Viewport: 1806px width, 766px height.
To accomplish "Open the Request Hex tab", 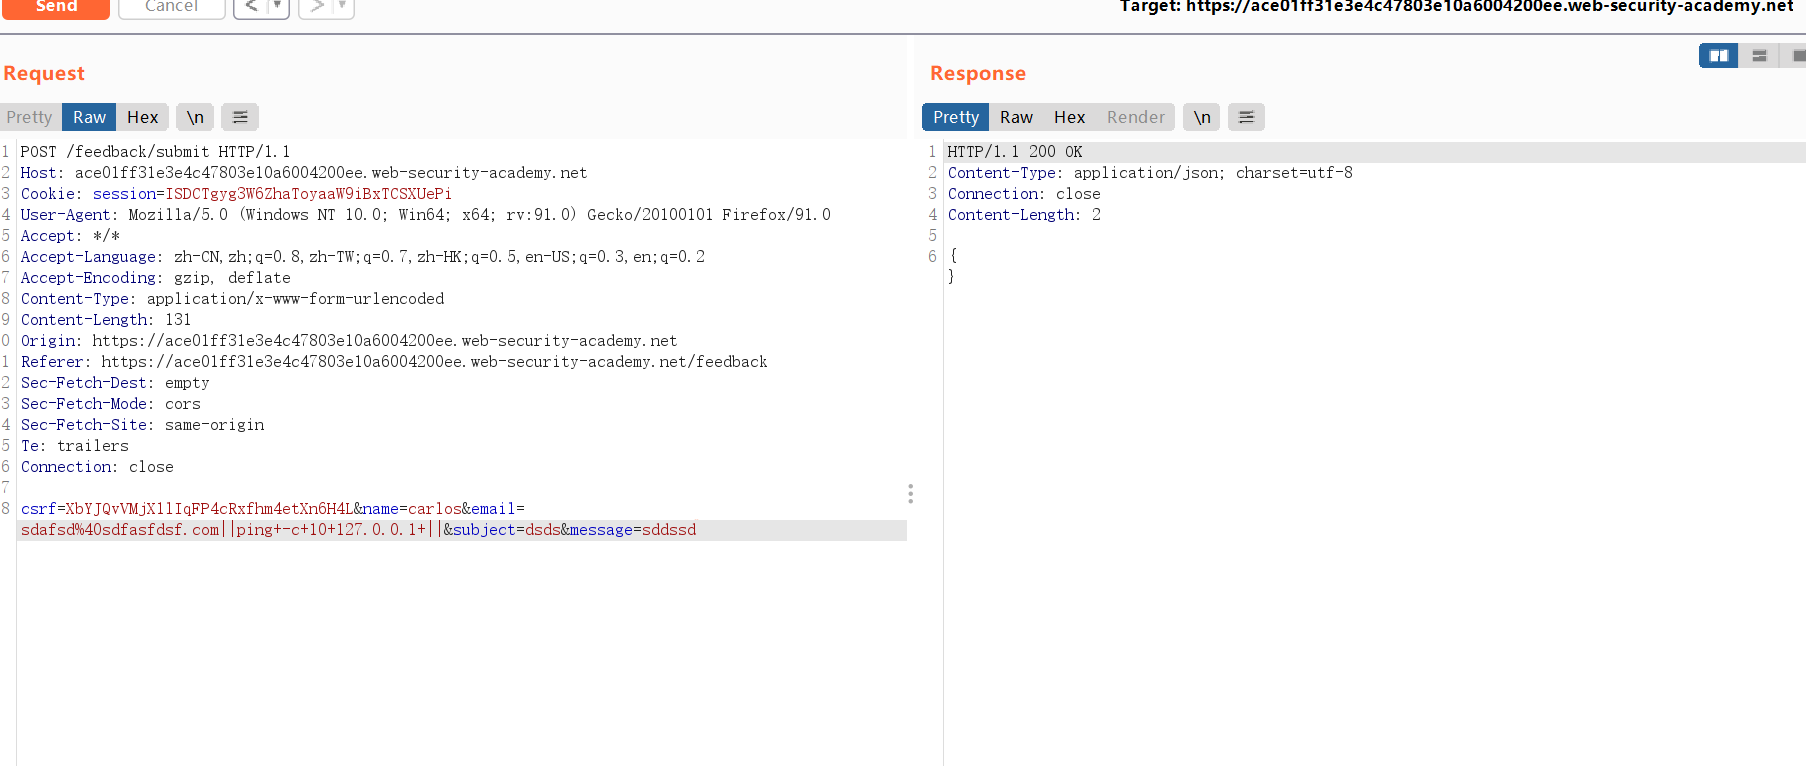I will [x=142, y=117].
